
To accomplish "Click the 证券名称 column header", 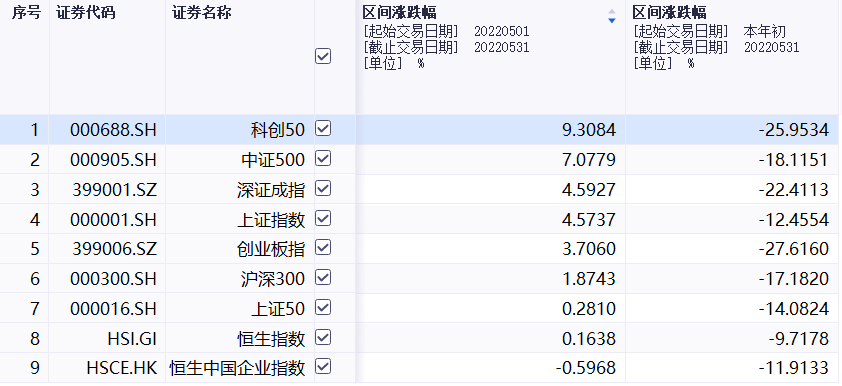I will click(201, 13).
